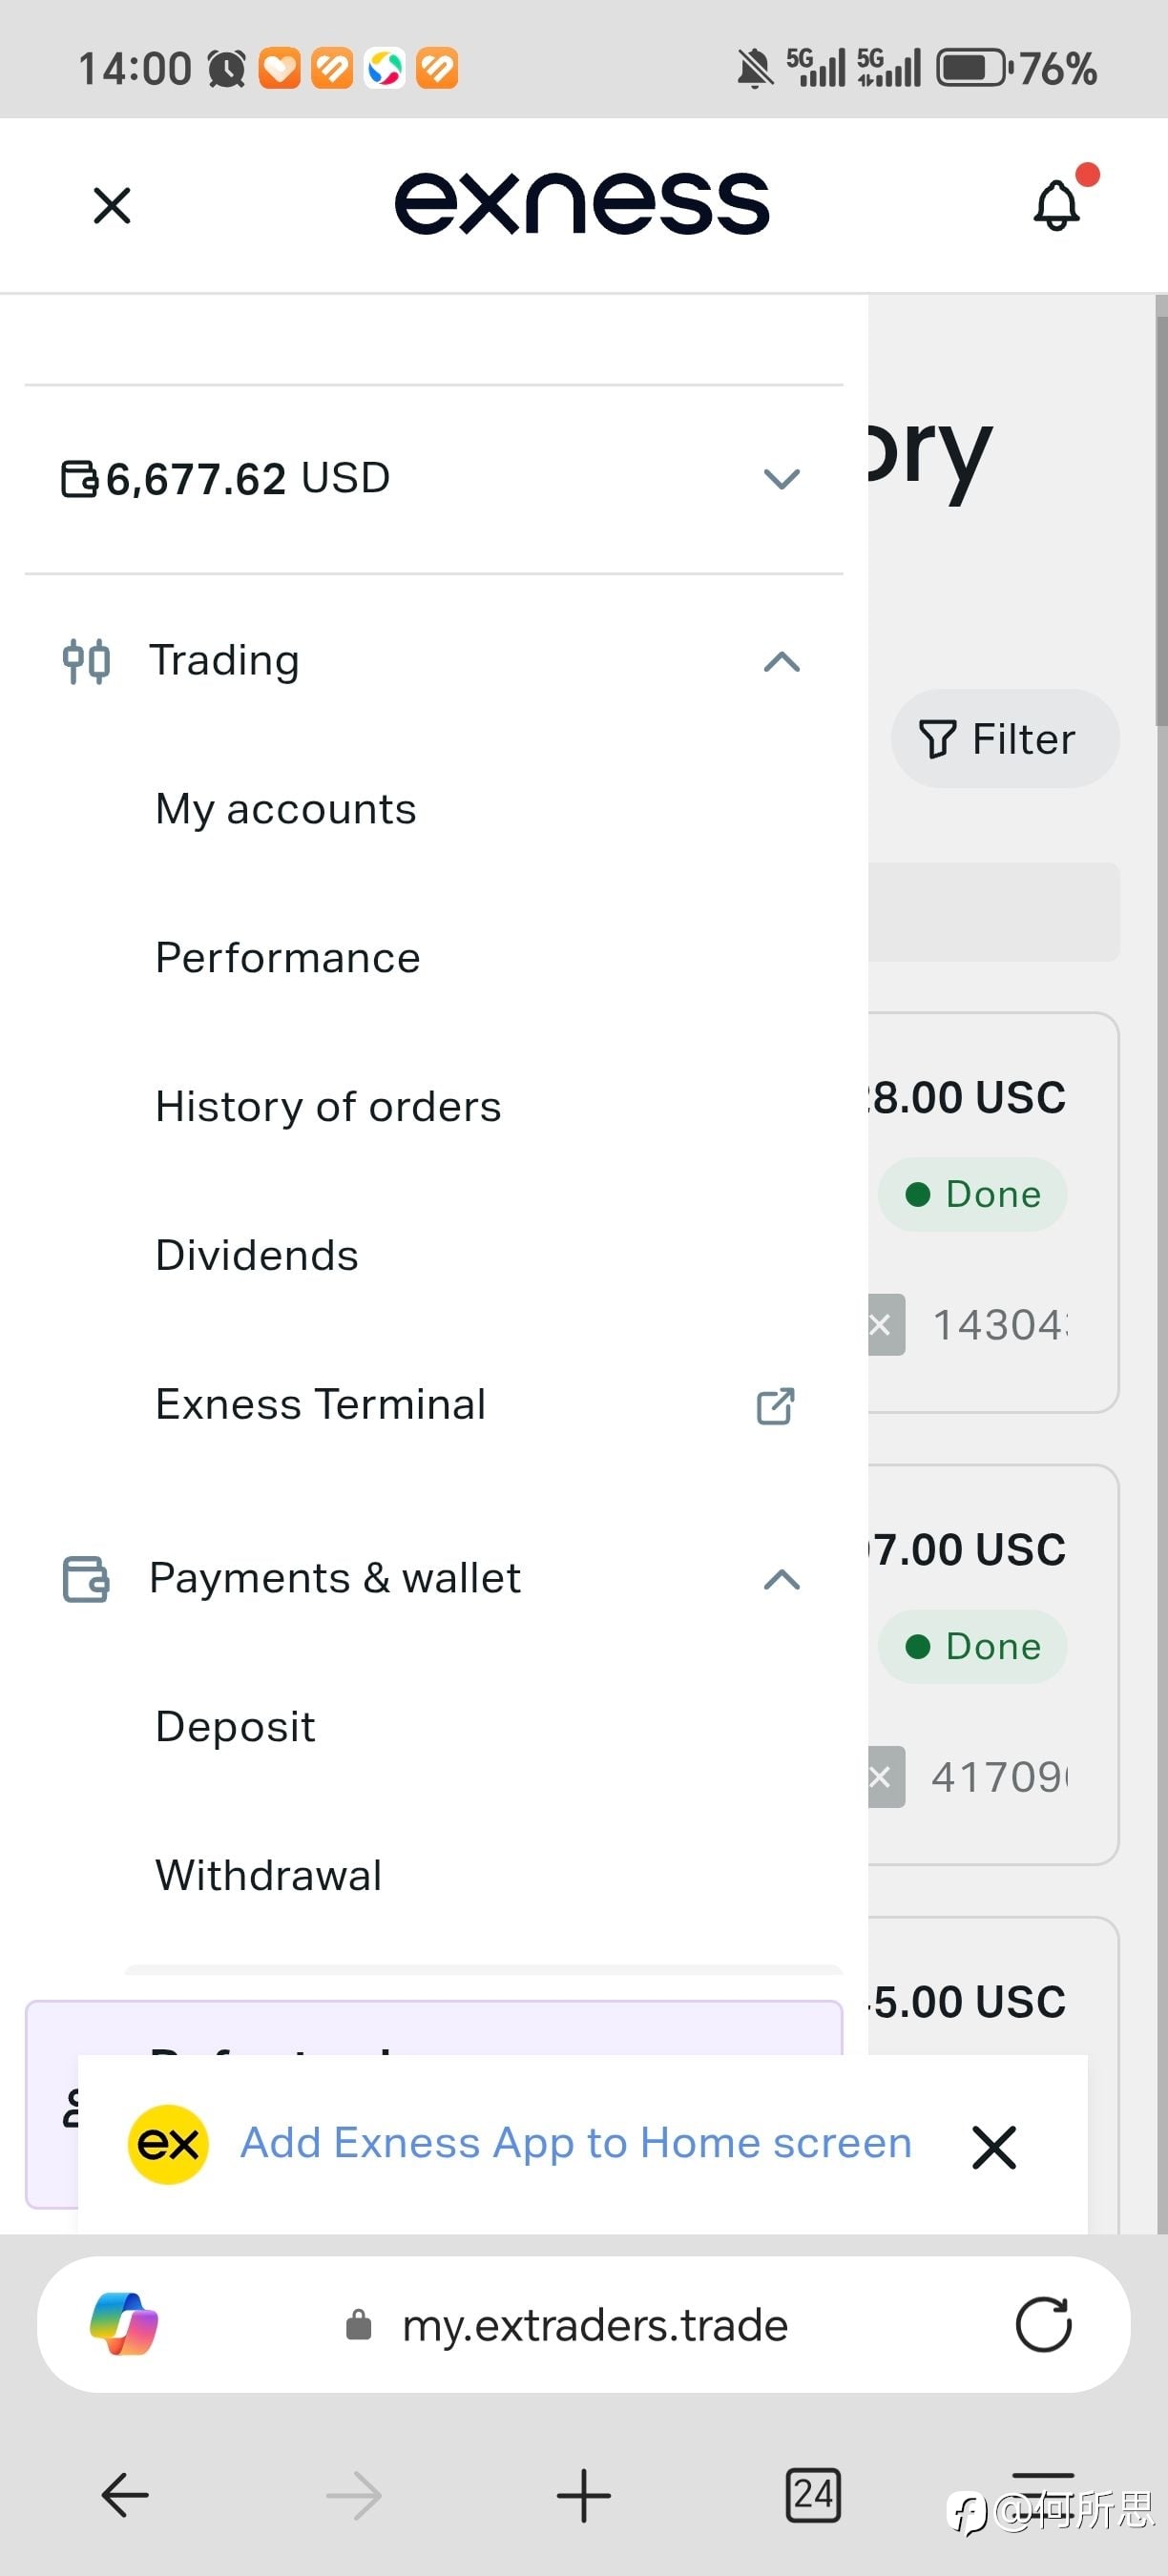
Task: Dismiss the Add to Home screen banner
Action: (994, 2147)
